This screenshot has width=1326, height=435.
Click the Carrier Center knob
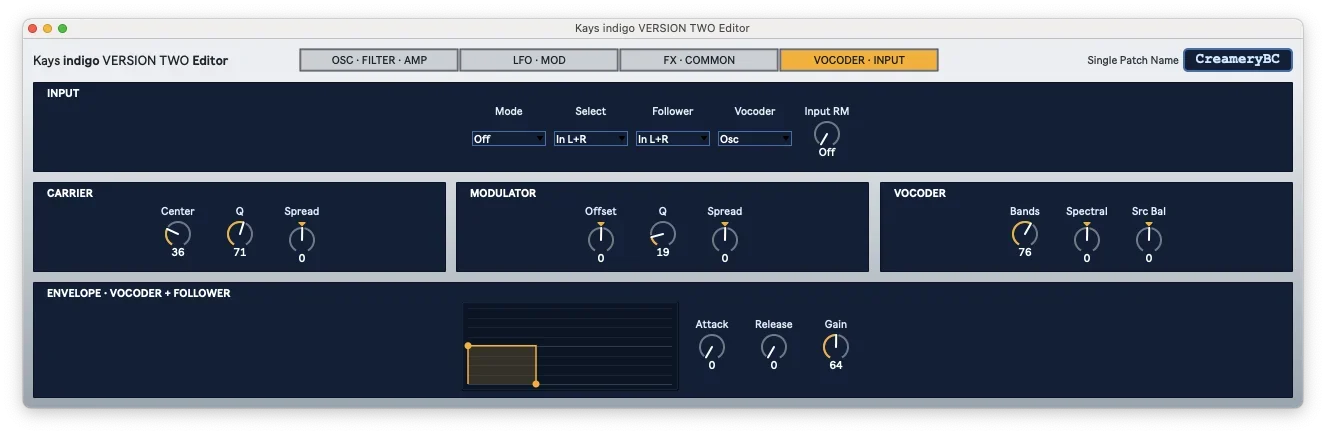178,234
